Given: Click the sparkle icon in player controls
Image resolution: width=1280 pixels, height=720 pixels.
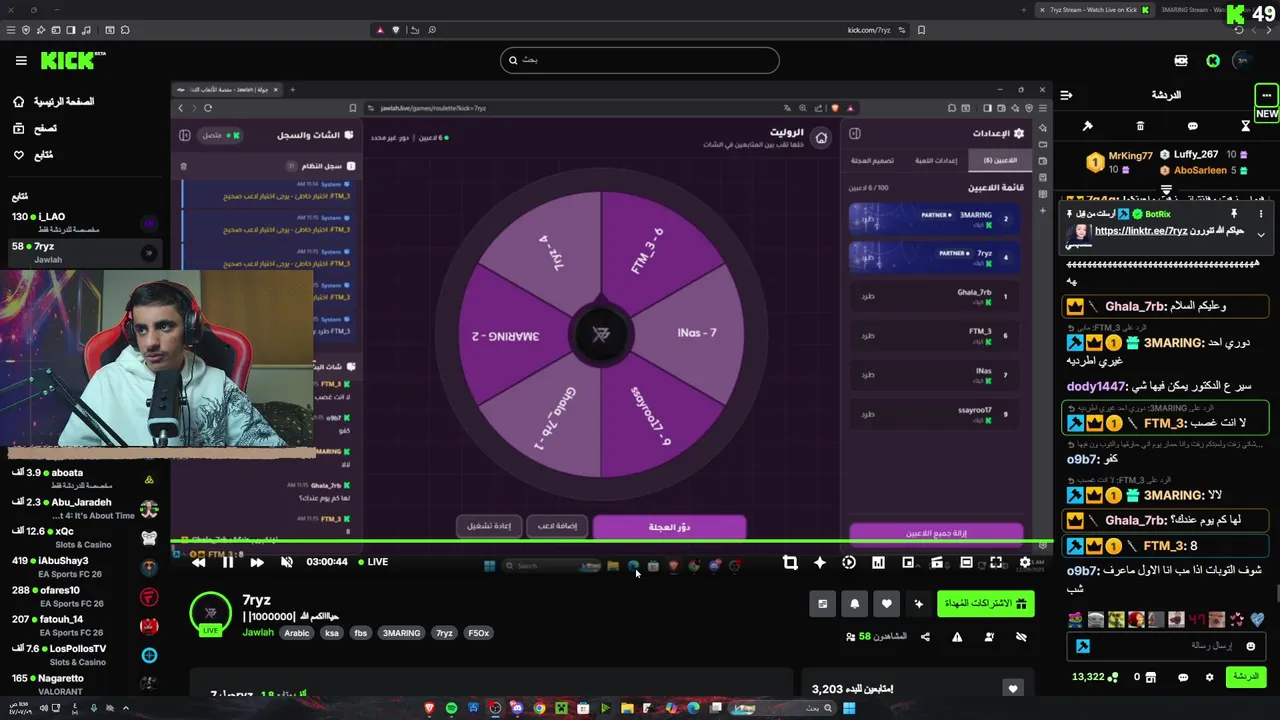Looking at the screenshot, I should click(x=820, y=563).
